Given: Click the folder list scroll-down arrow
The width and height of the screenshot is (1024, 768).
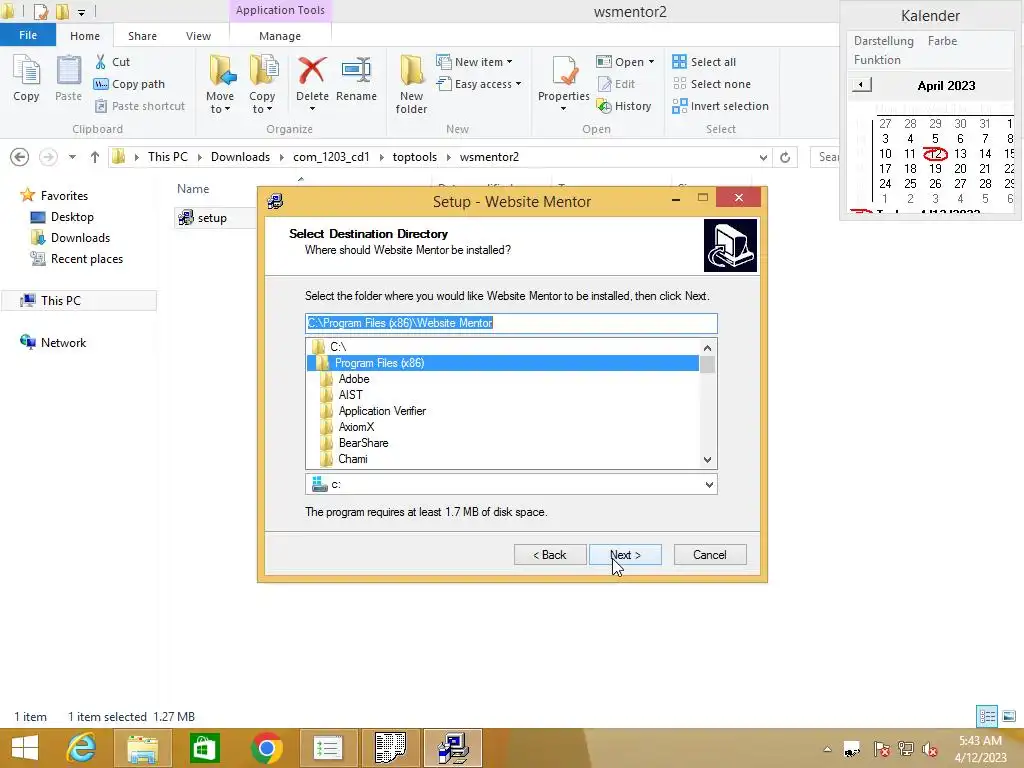Looking at the screenshot, I should click(x=707, y=460).
